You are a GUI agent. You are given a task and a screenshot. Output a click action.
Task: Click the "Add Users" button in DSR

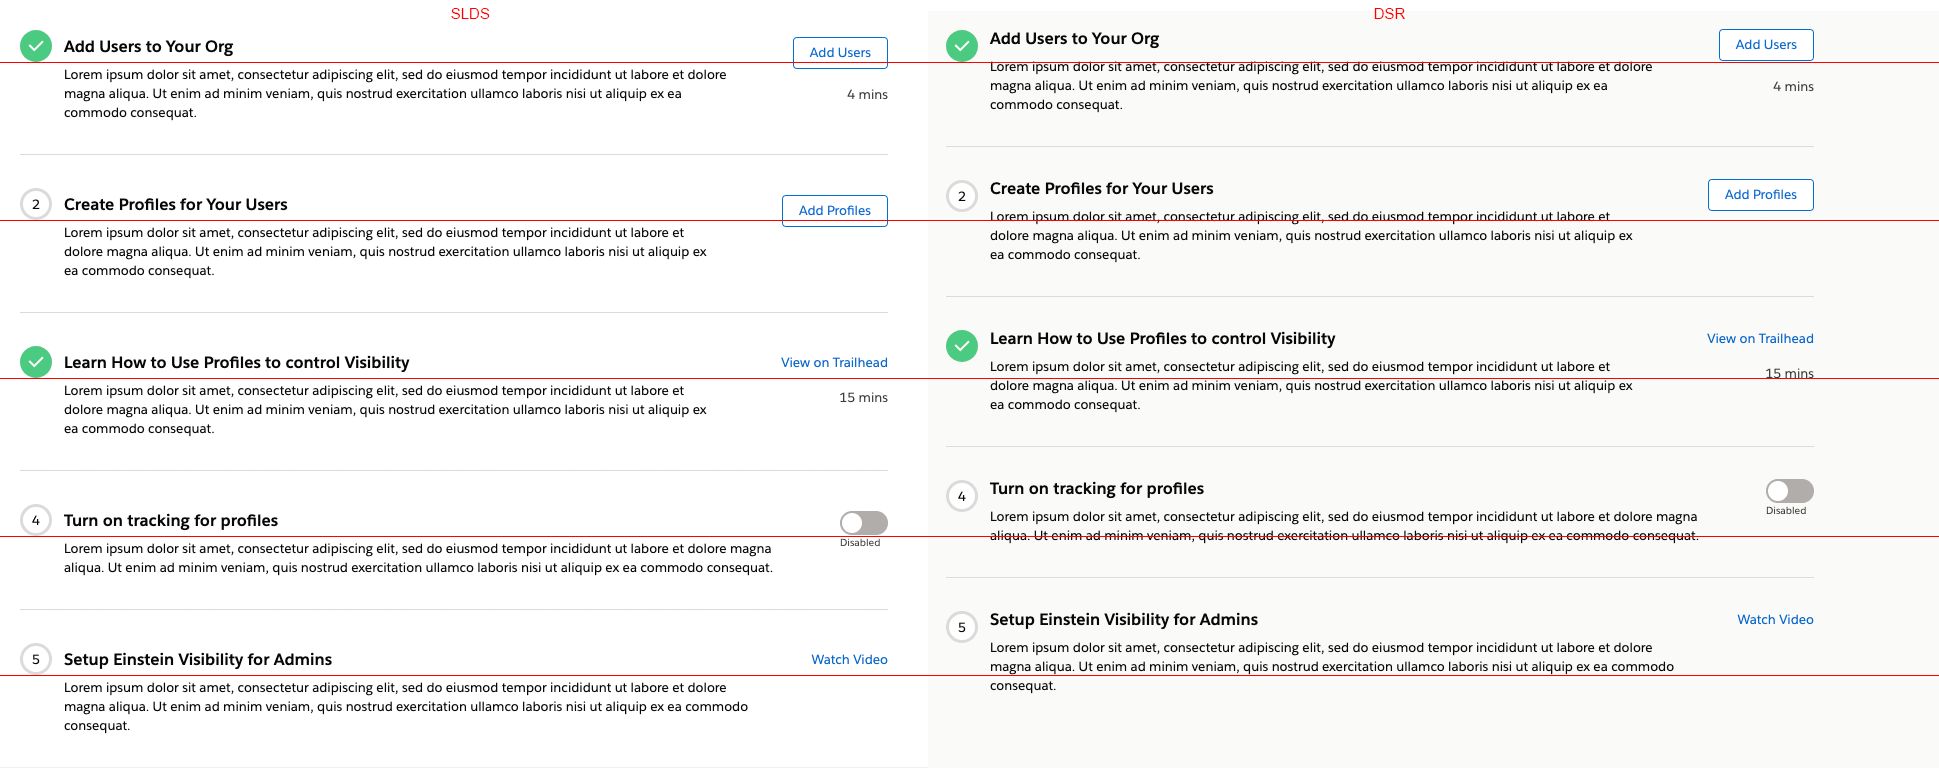click(1765, 44)
